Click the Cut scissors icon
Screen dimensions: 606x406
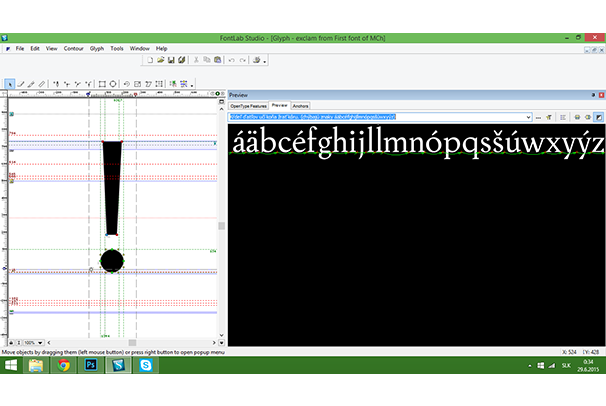195,60
